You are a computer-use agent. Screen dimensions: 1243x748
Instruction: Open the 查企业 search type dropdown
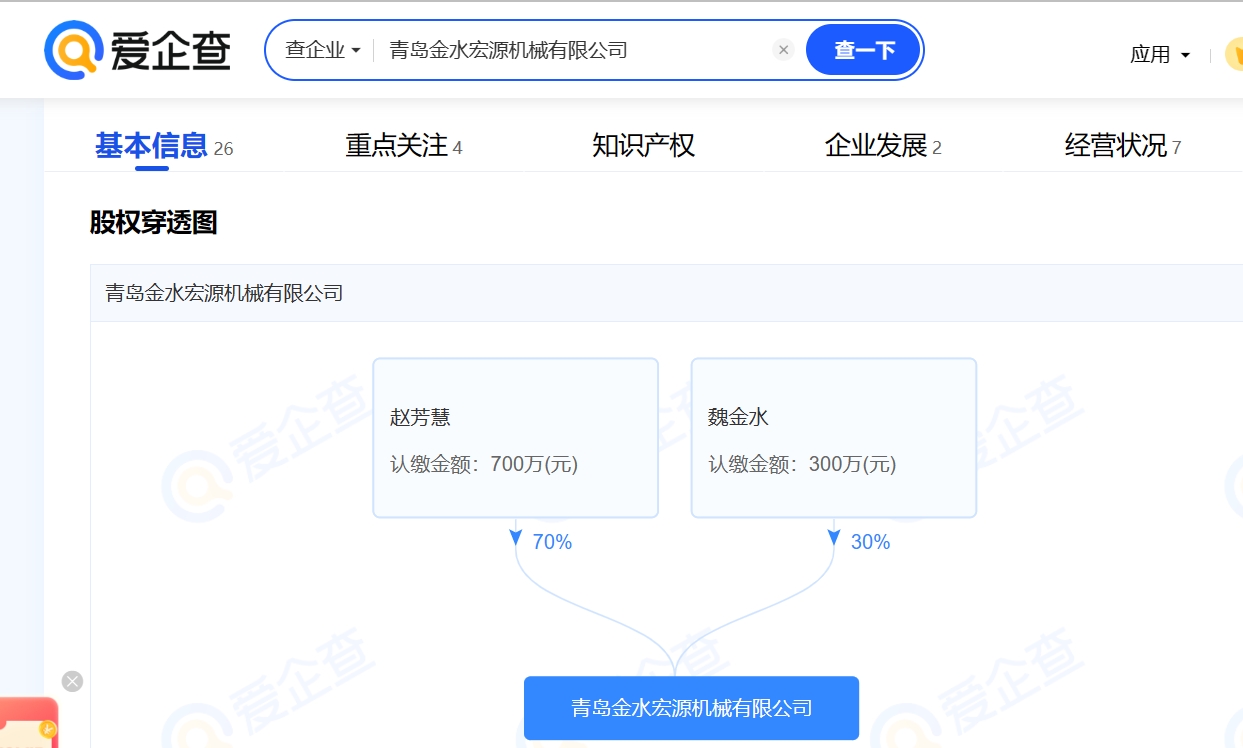[322, 50]
